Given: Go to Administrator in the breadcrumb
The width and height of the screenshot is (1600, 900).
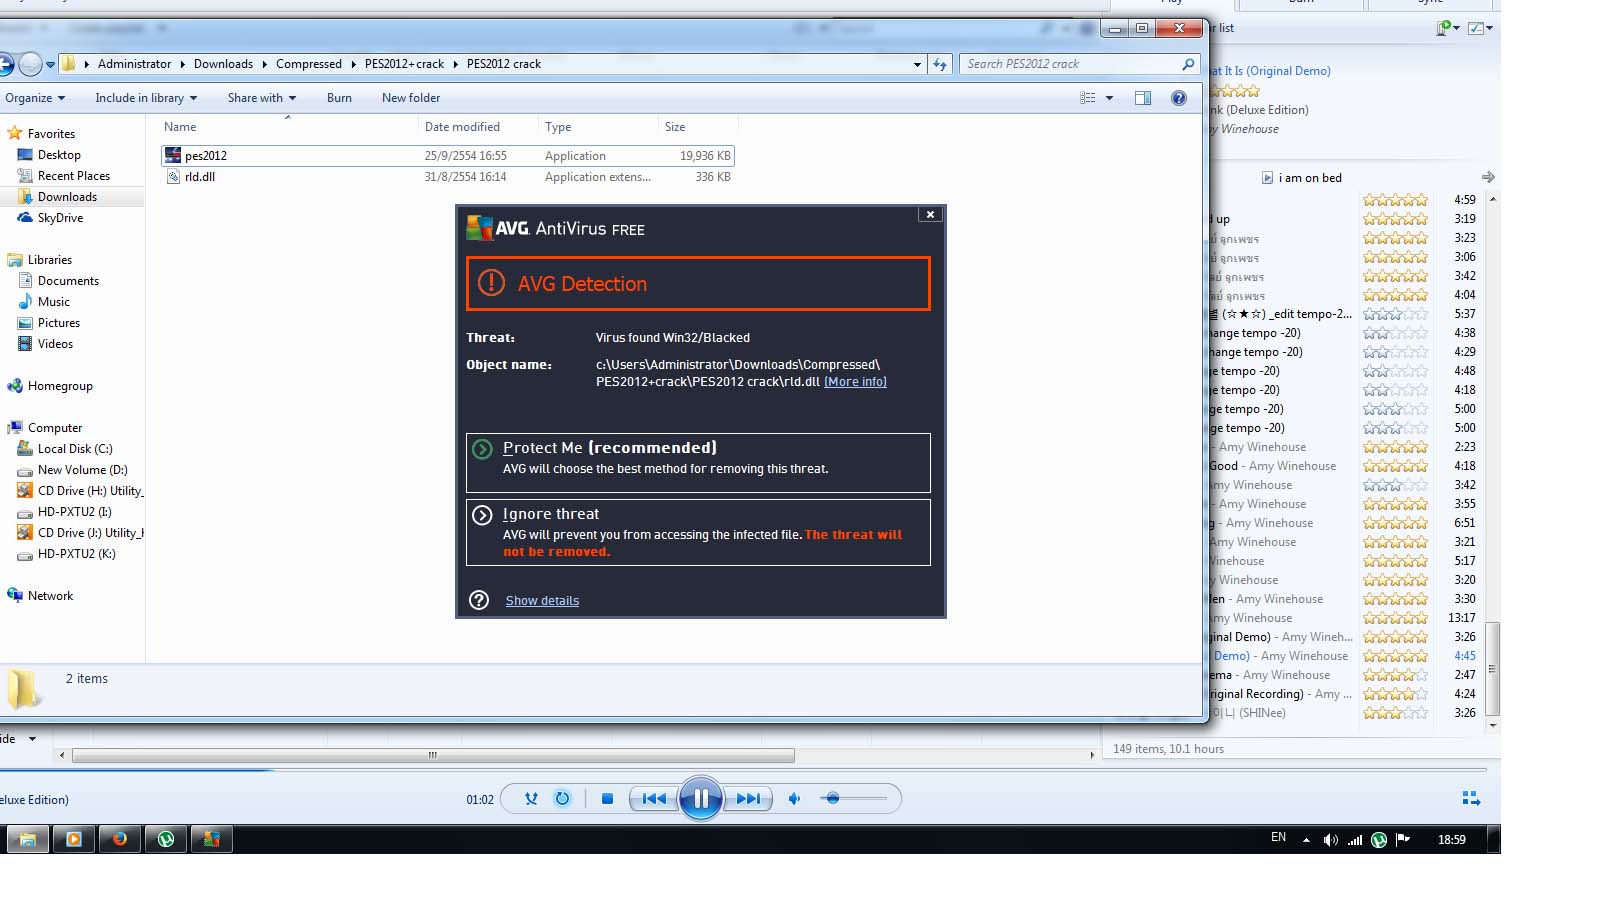Looking at the screenshot, I should [x=135, y=64].
